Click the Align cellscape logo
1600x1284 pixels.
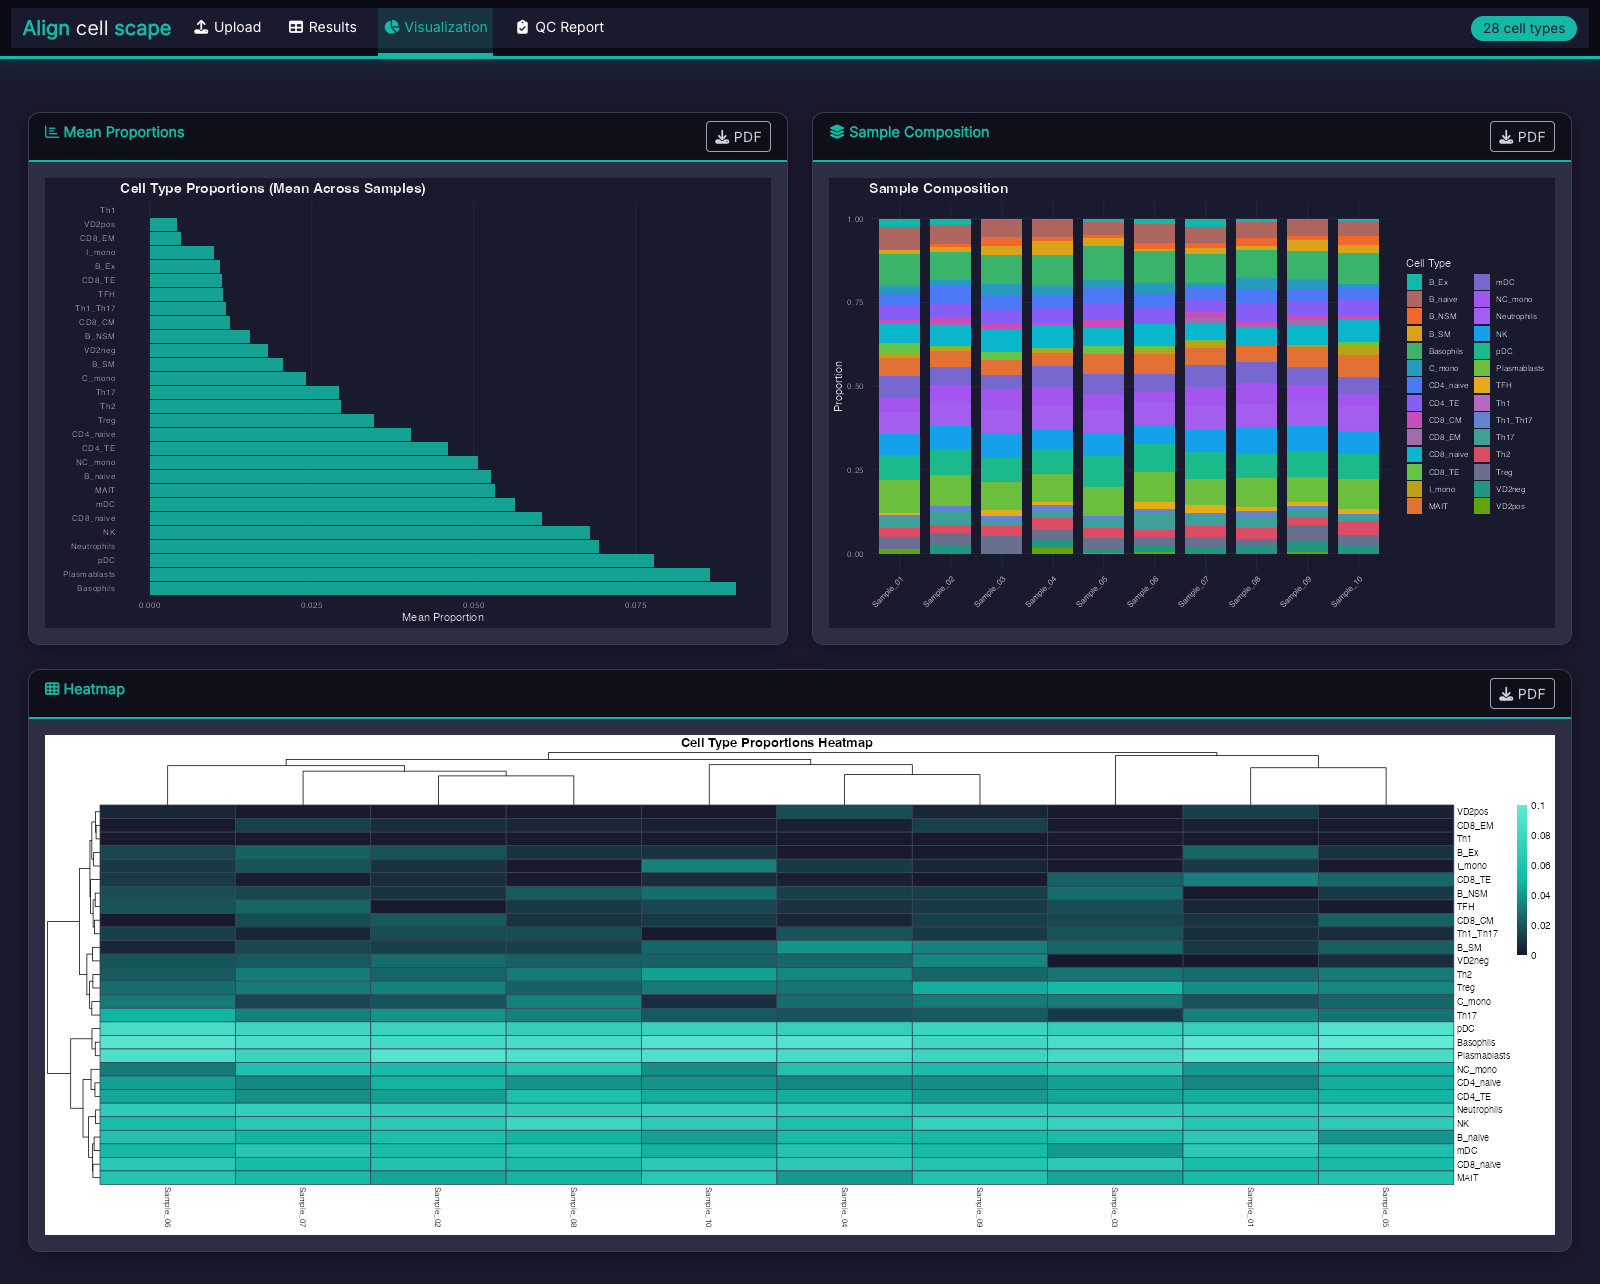(96, 27)
